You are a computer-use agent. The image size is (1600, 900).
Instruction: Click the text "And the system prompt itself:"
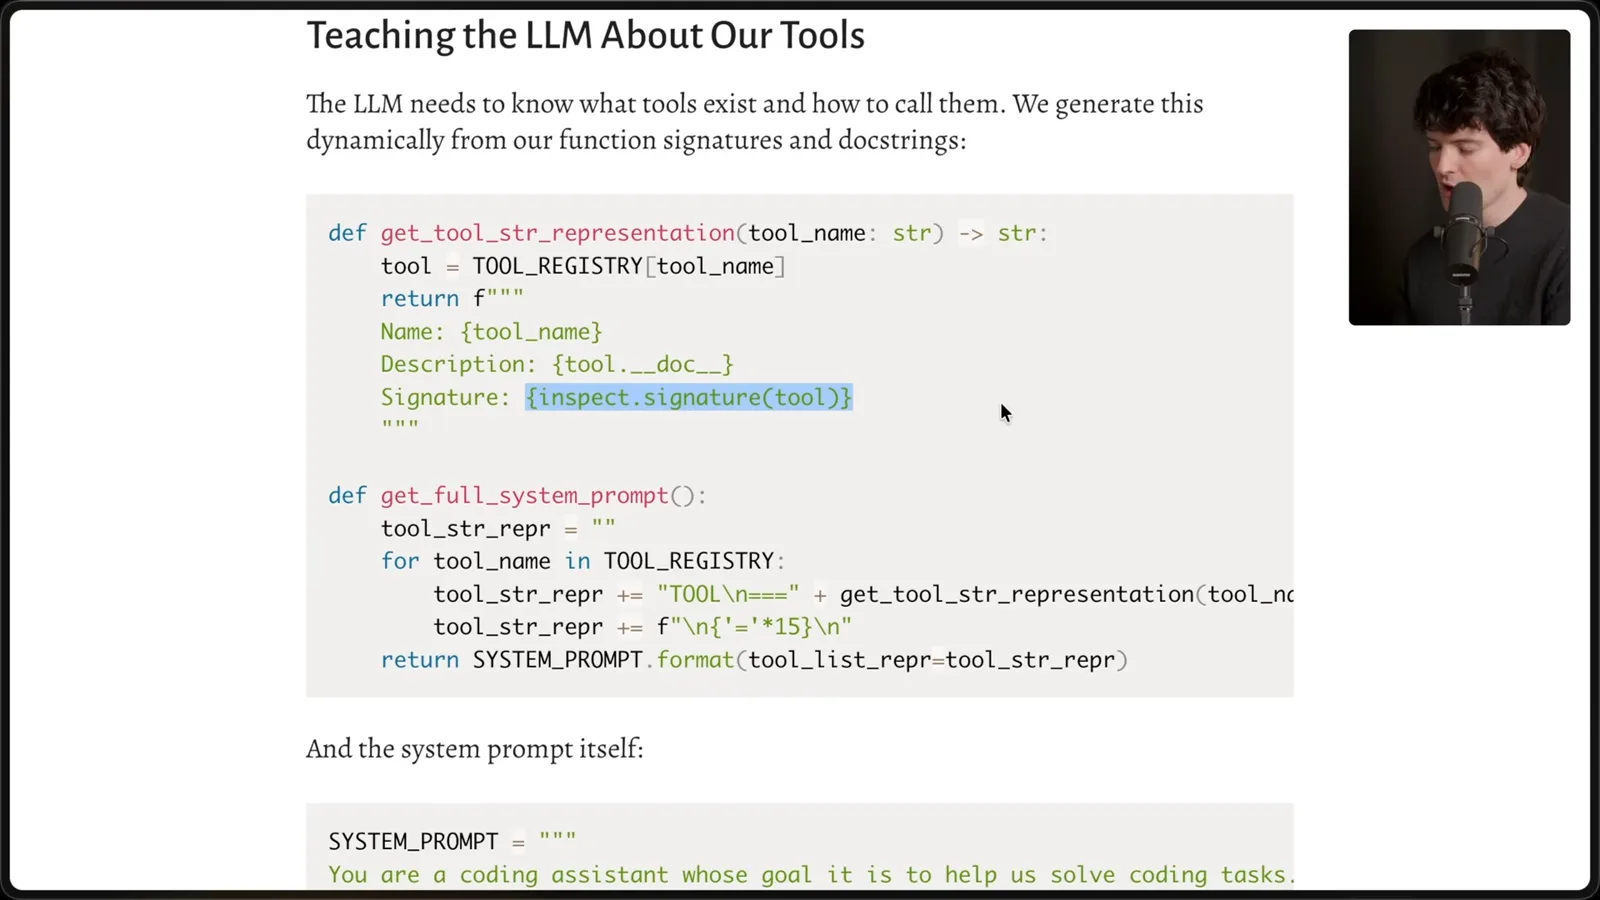coord(475,749)
